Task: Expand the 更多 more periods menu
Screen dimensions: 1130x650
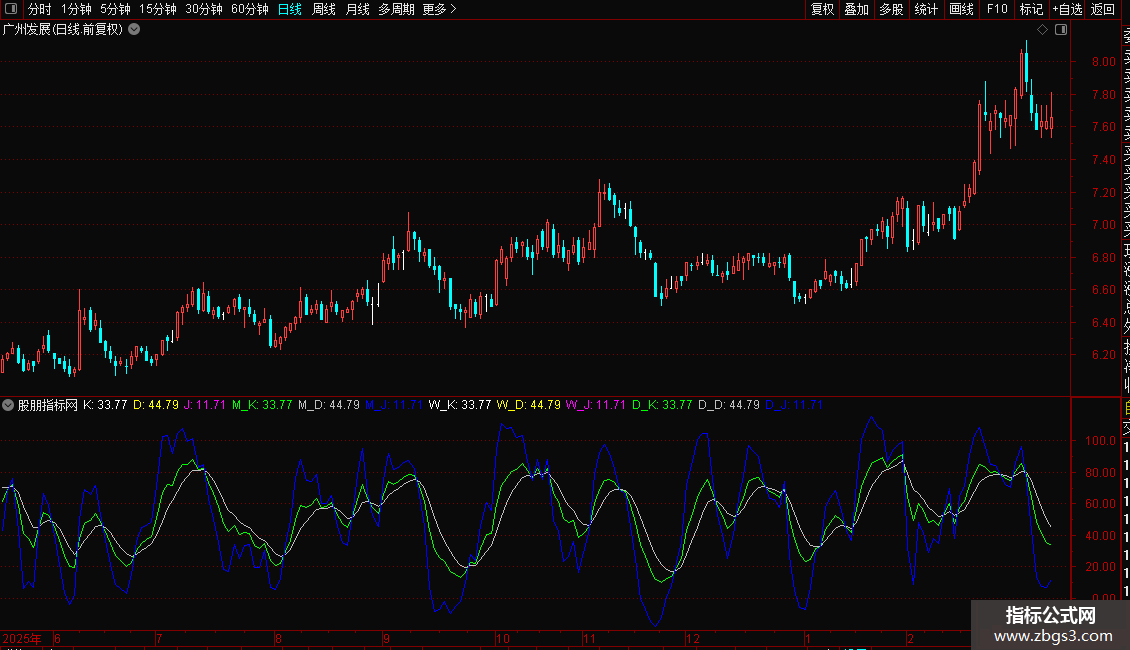Action: click(x=439, y=9)
